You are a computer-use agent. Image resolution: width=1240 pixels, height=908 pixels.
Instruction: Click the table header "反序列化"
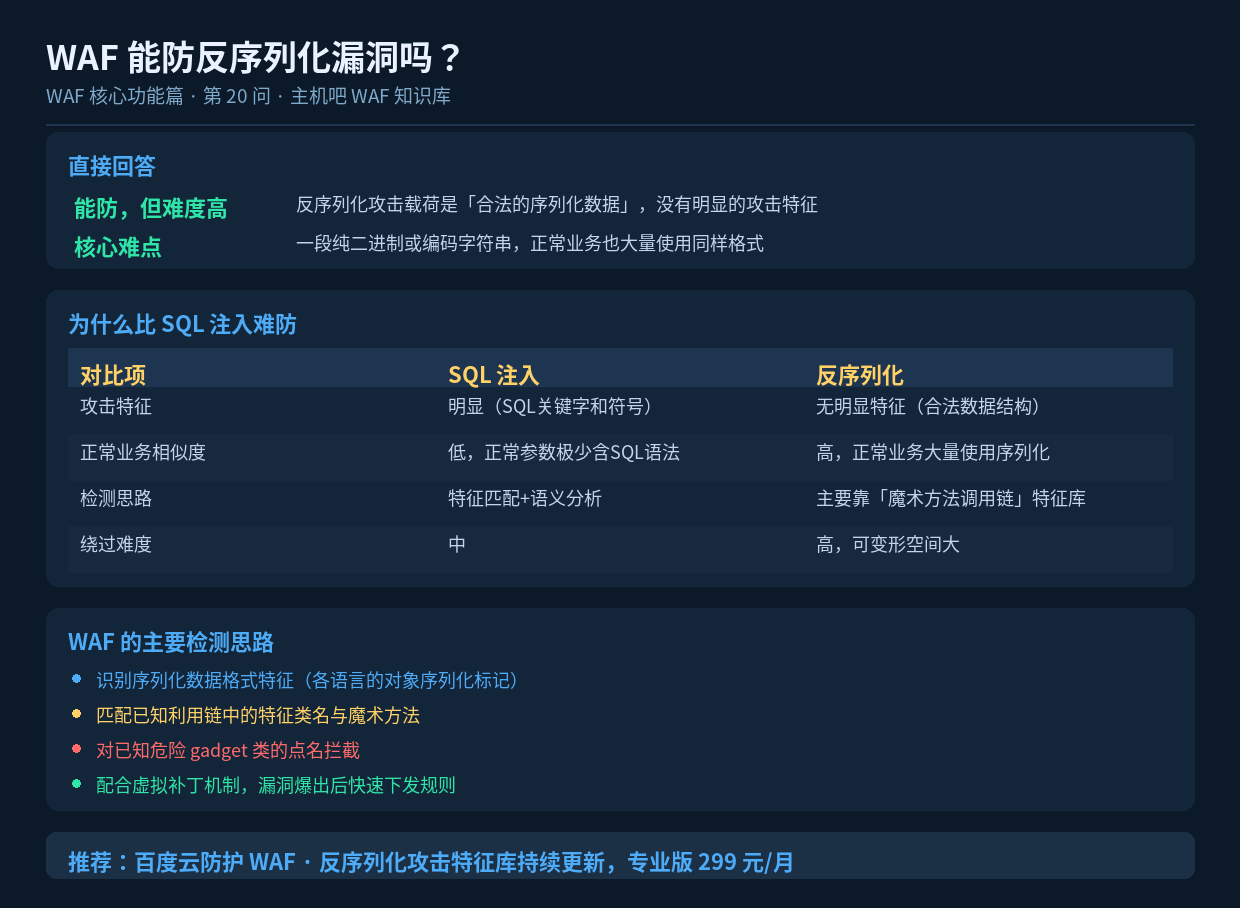pos(860,375)
